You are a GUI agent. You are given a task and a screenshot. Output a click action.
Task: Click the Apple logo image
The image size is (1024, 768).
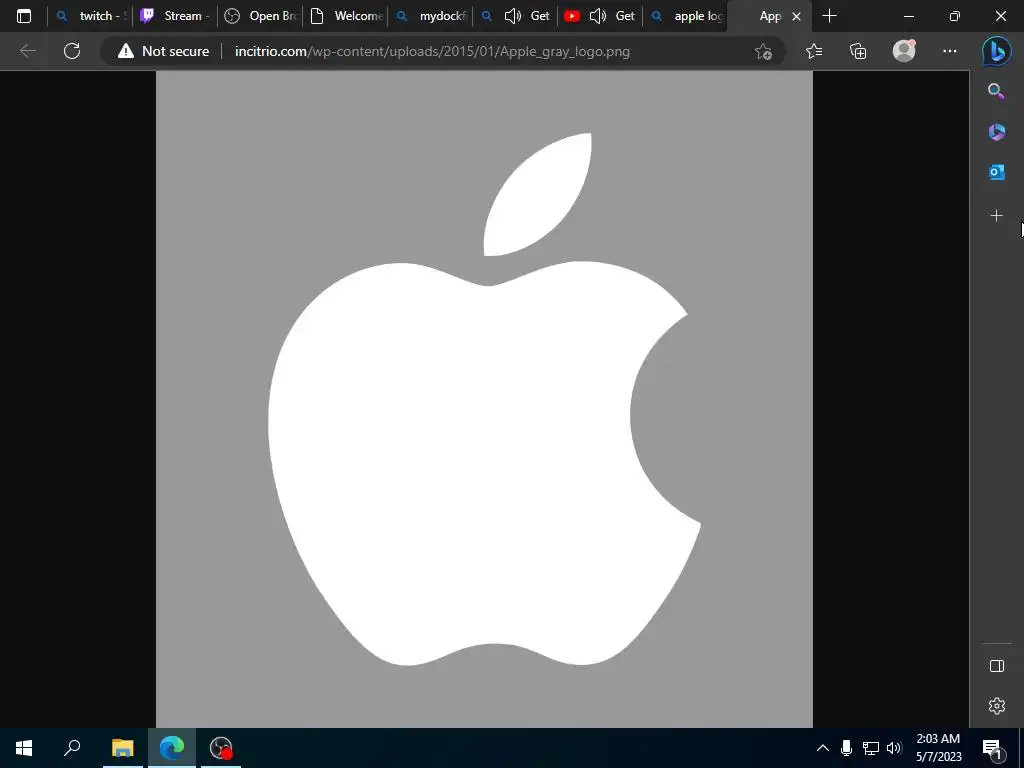point(484,399)
